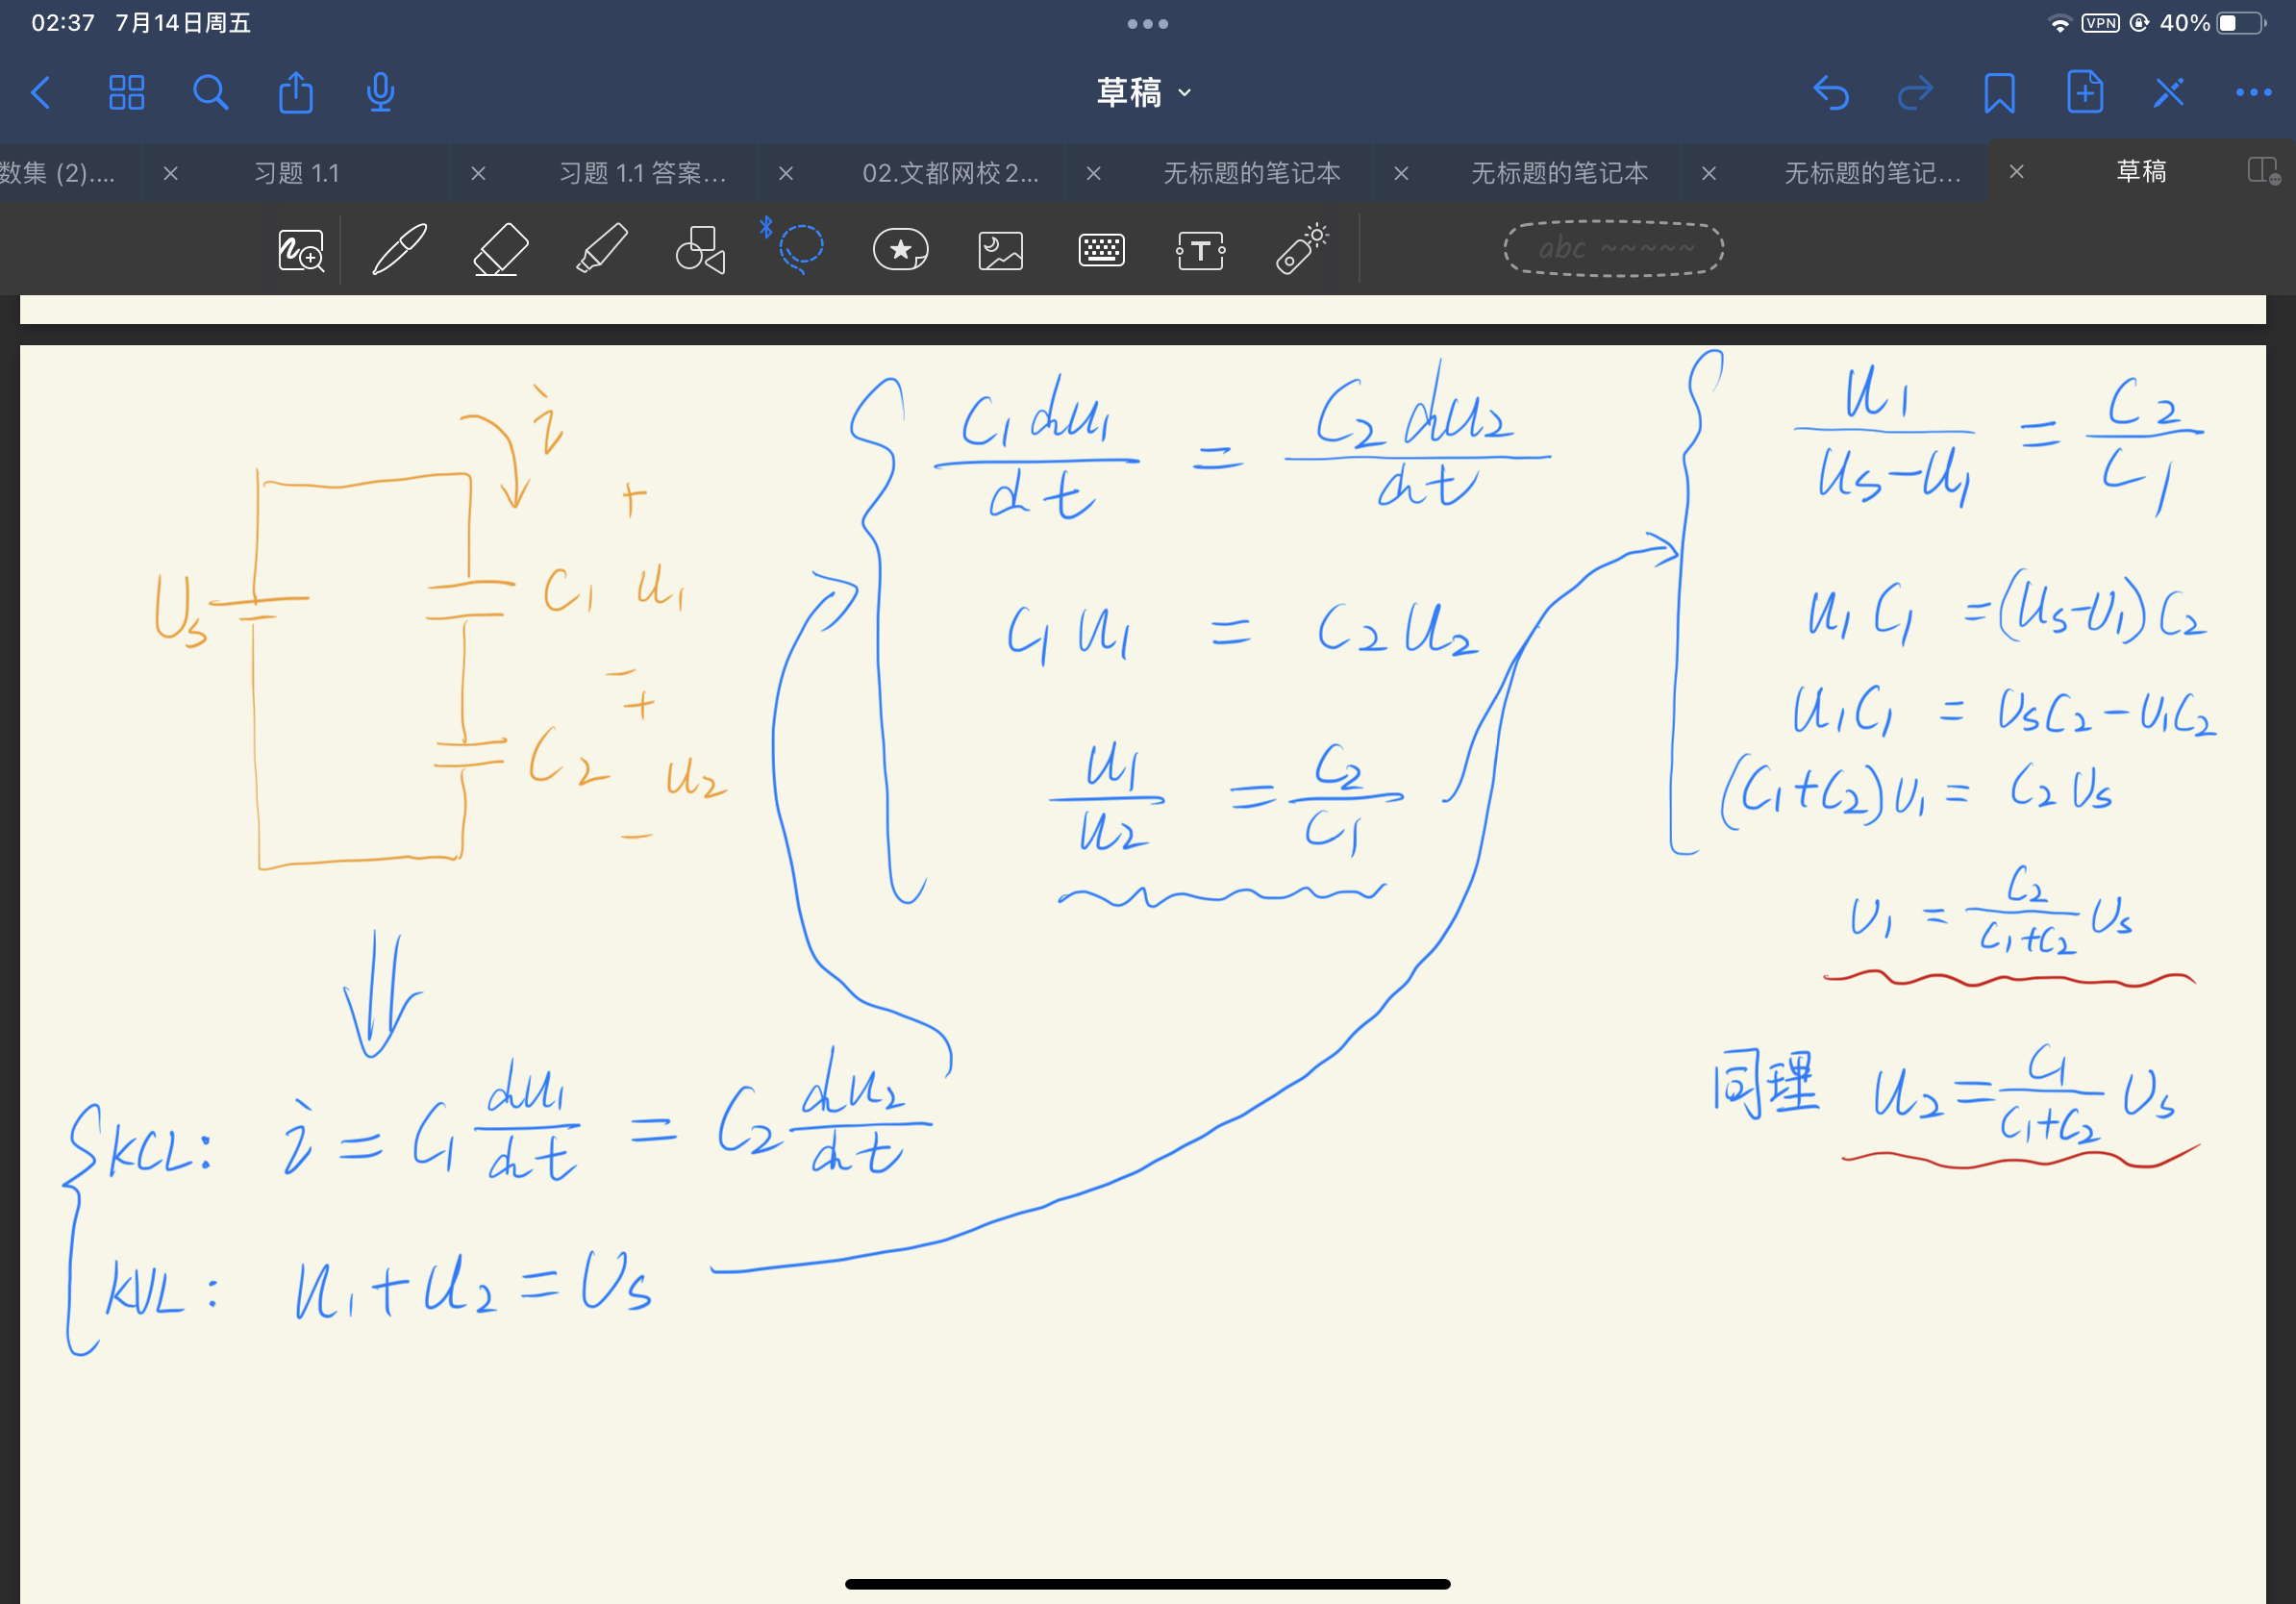Activate the Lasso selection tool

point(800,249)
